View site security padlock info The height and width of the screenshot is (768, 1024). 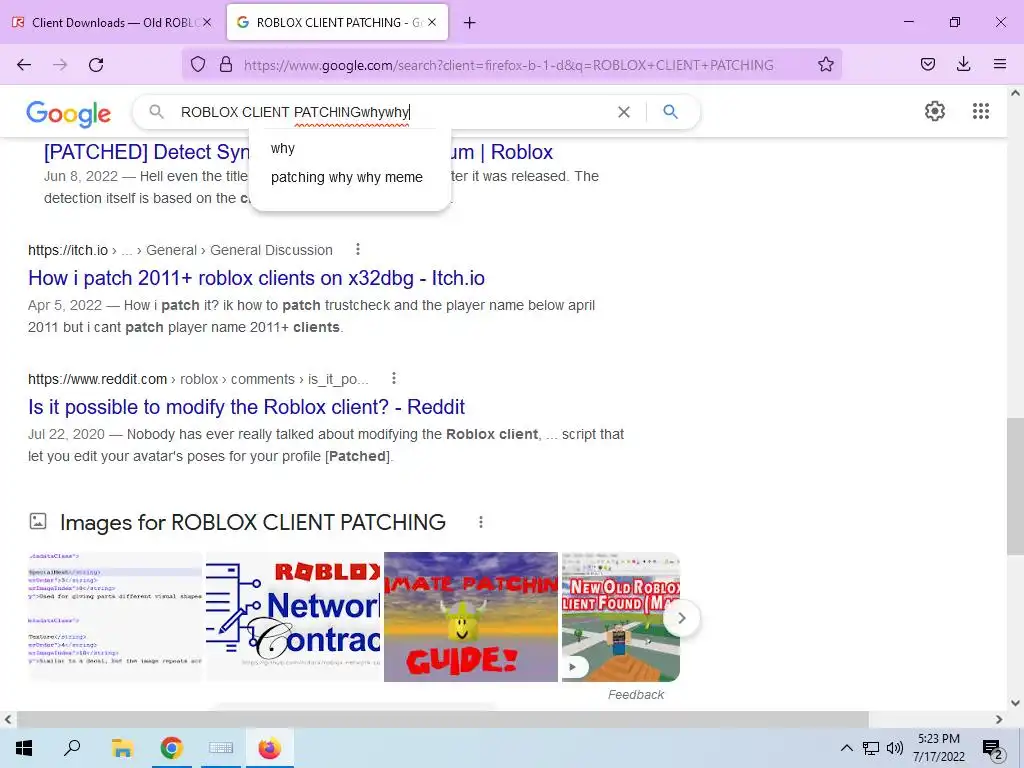coord(226,64)
